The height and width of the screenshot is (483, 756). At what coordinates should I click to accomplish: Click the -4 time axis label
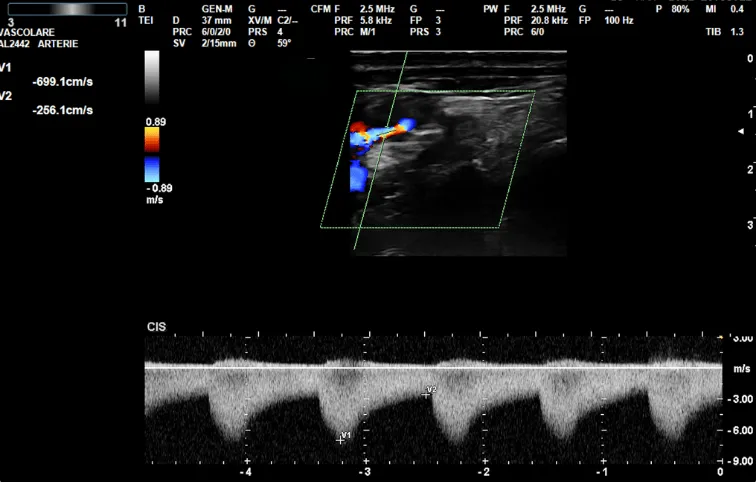(x=246, y=472)
